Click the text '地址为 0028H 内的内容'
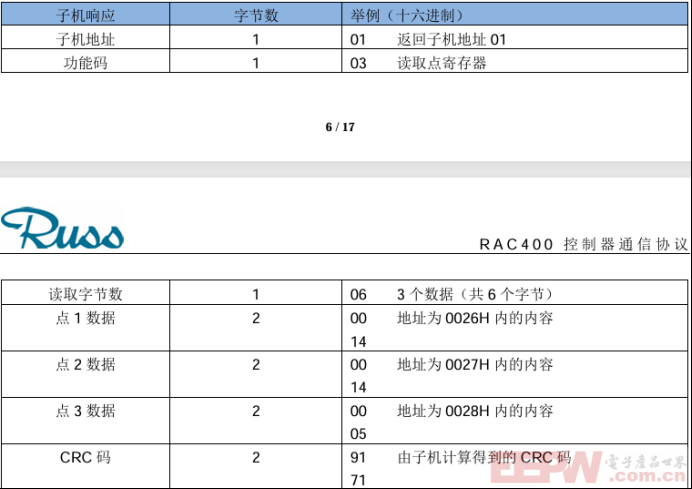692x489 pixels. 475,410
